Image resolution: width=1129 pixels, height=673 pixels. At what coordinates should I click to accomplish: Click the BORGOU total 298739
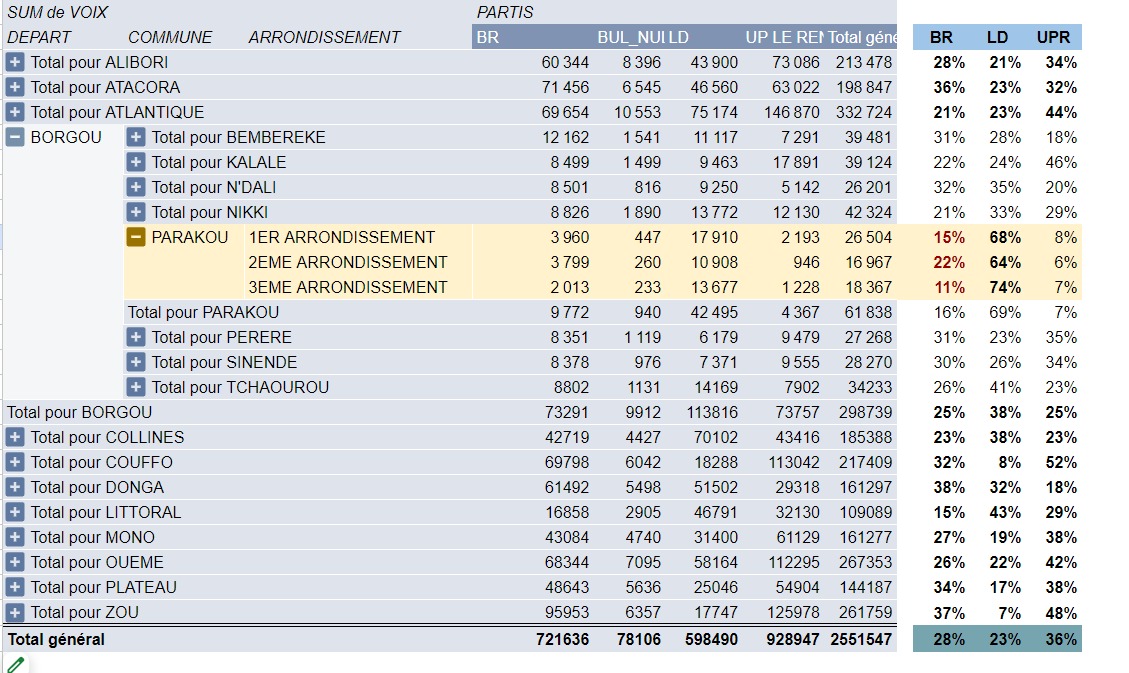pyautogui.click(x=865, y=412)
